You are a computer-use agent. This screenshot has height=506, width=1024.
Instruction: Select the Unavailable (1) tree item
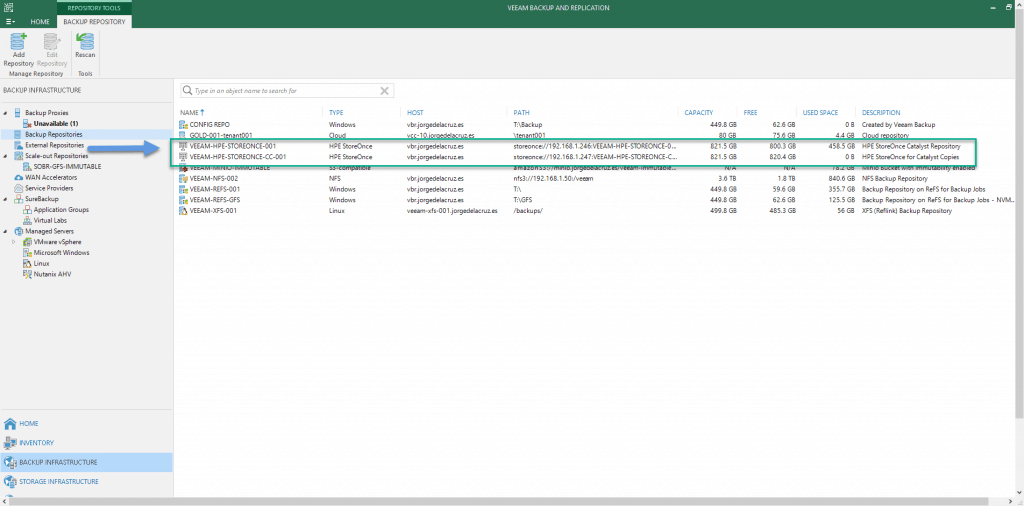pyautogui.click(x=56, y=123)
